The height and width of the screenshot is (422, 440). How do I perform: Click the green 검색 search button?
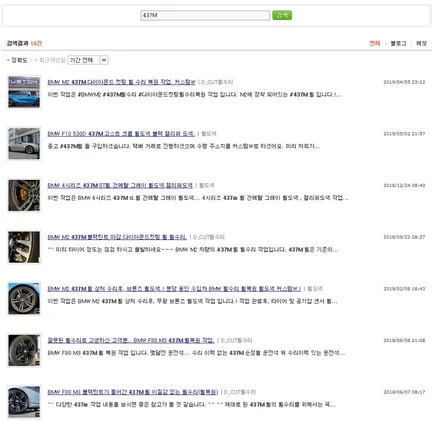(282, 15)
